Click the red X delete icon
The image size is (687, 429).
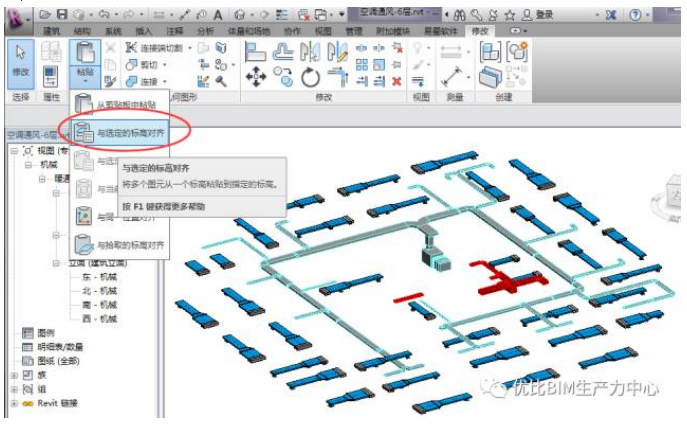coord(396,81)
